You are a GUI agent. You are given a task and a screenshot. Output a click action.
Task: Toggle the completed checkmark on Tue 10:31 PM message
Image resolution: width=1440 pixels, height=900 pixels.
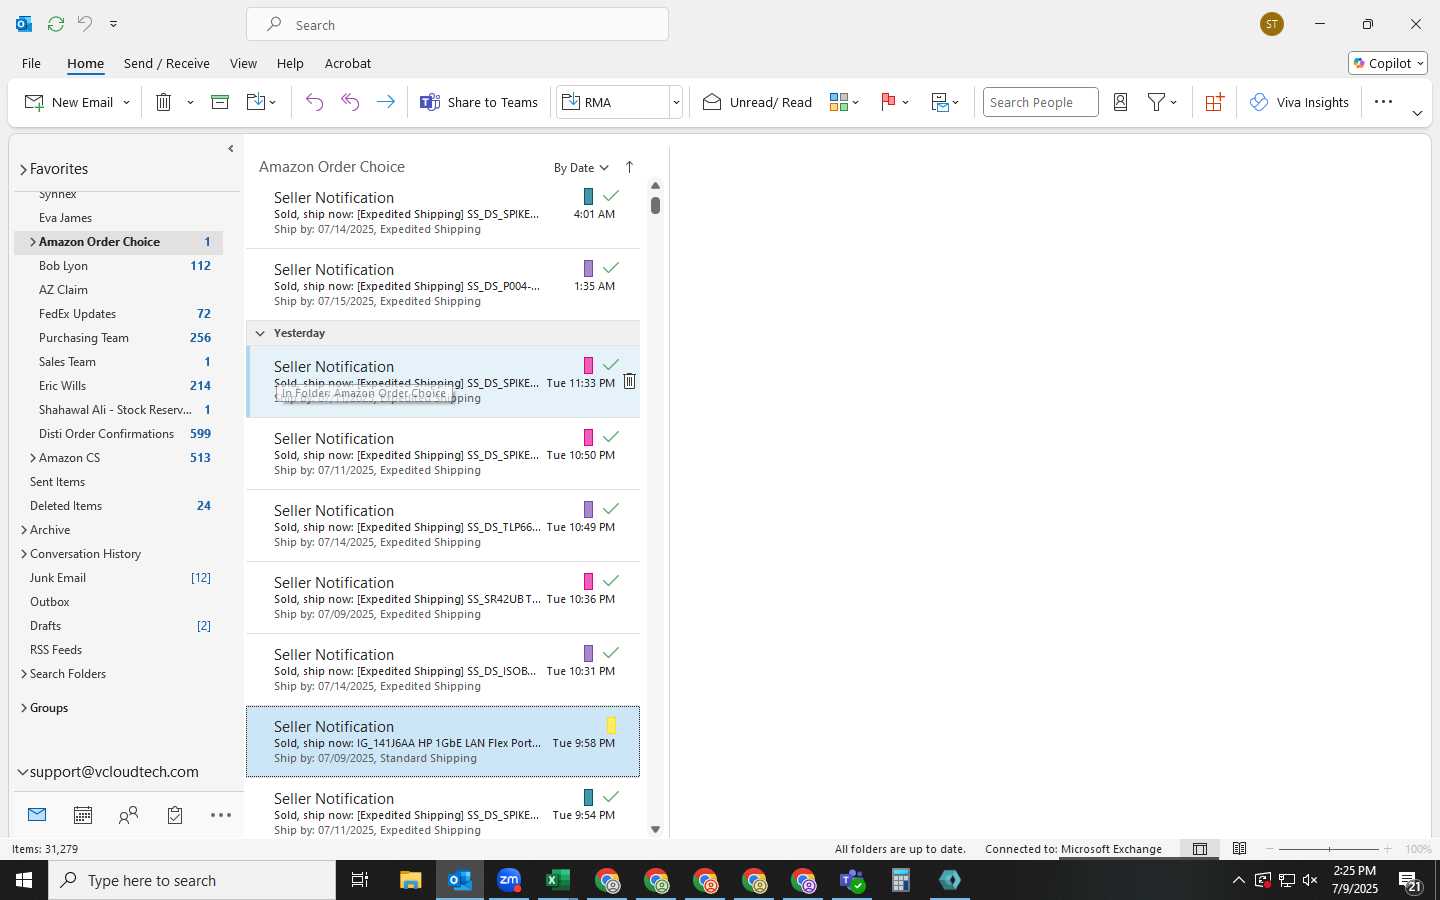click(611, 653)
